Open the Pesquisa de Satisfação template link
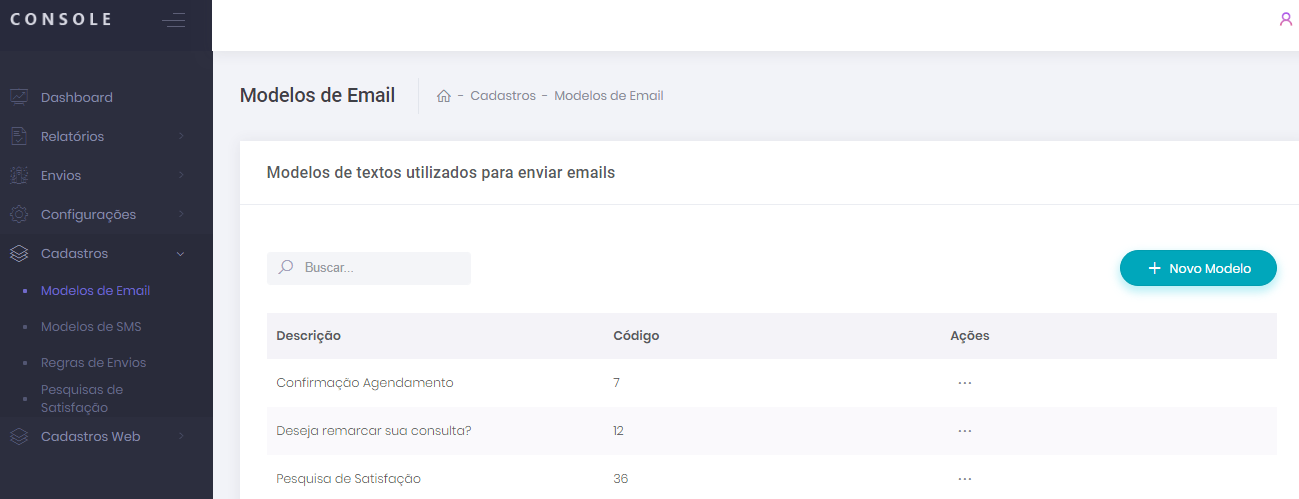Screen dimensions: 1299x499 [348, 479]
